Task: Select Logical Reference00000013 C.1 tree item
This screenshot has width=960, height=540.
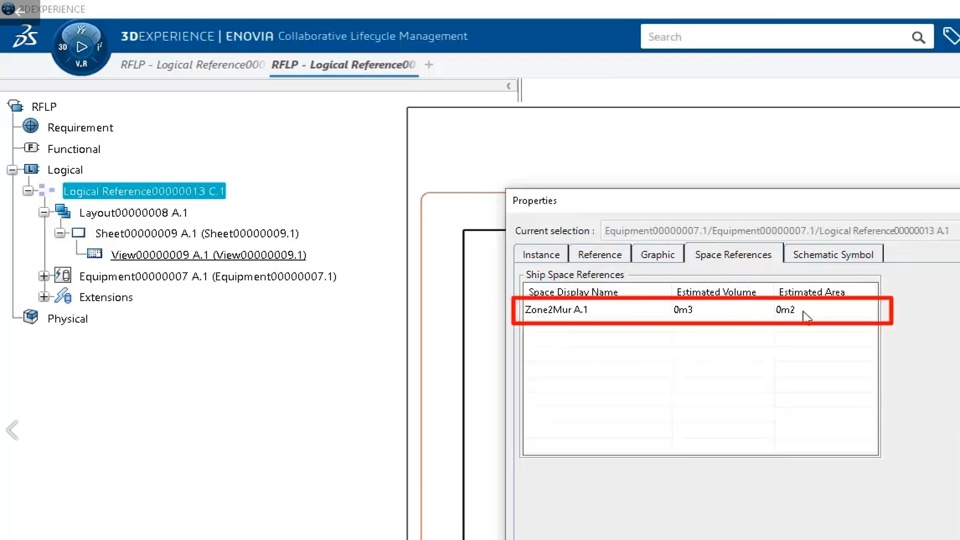Action: [x=144, y=191]
